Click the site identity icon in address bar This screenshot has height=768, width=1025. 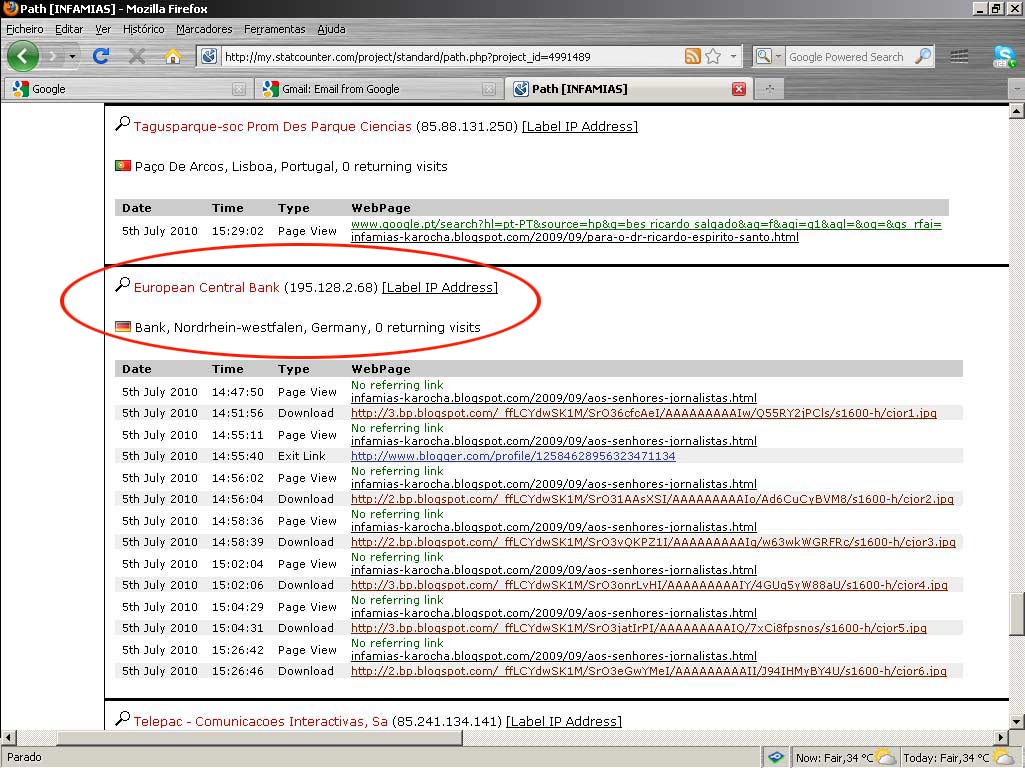(209, 56)
